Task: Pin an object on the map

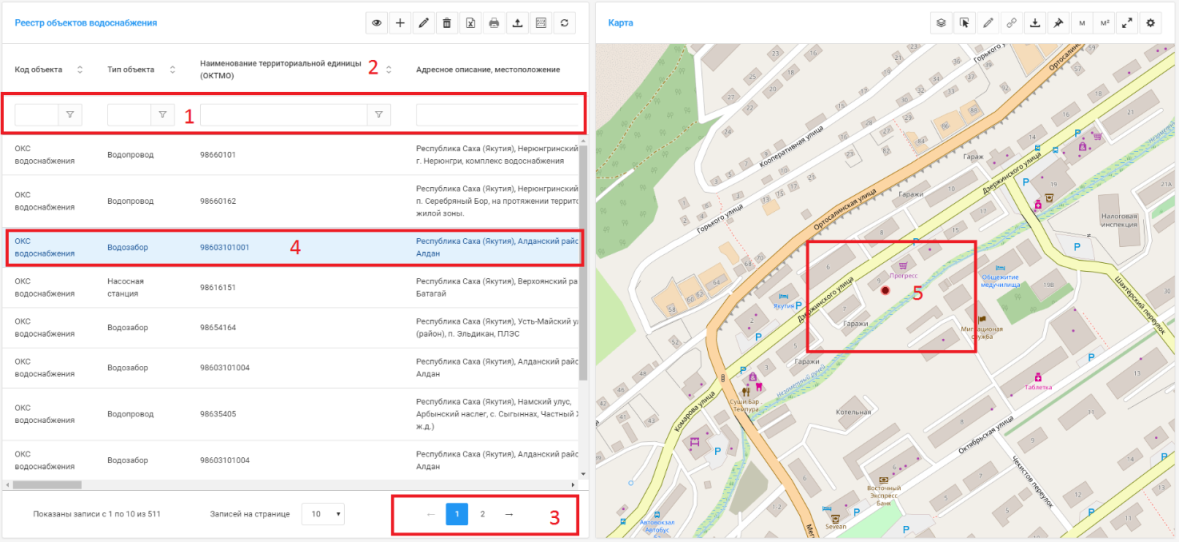Action: 1057,23
